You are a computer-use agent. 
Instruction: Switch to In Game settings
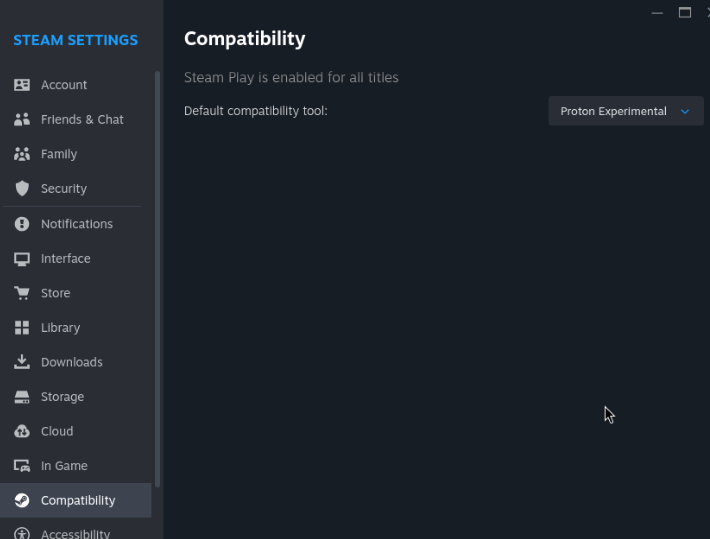pos(64,466)
